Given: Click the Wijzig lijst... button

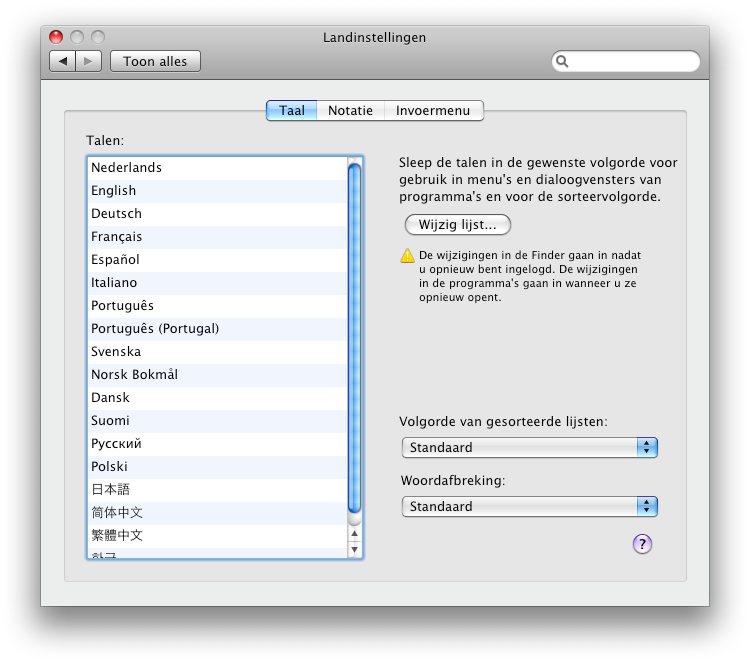Looking at the screenshot, I should [x=458, y=224].
